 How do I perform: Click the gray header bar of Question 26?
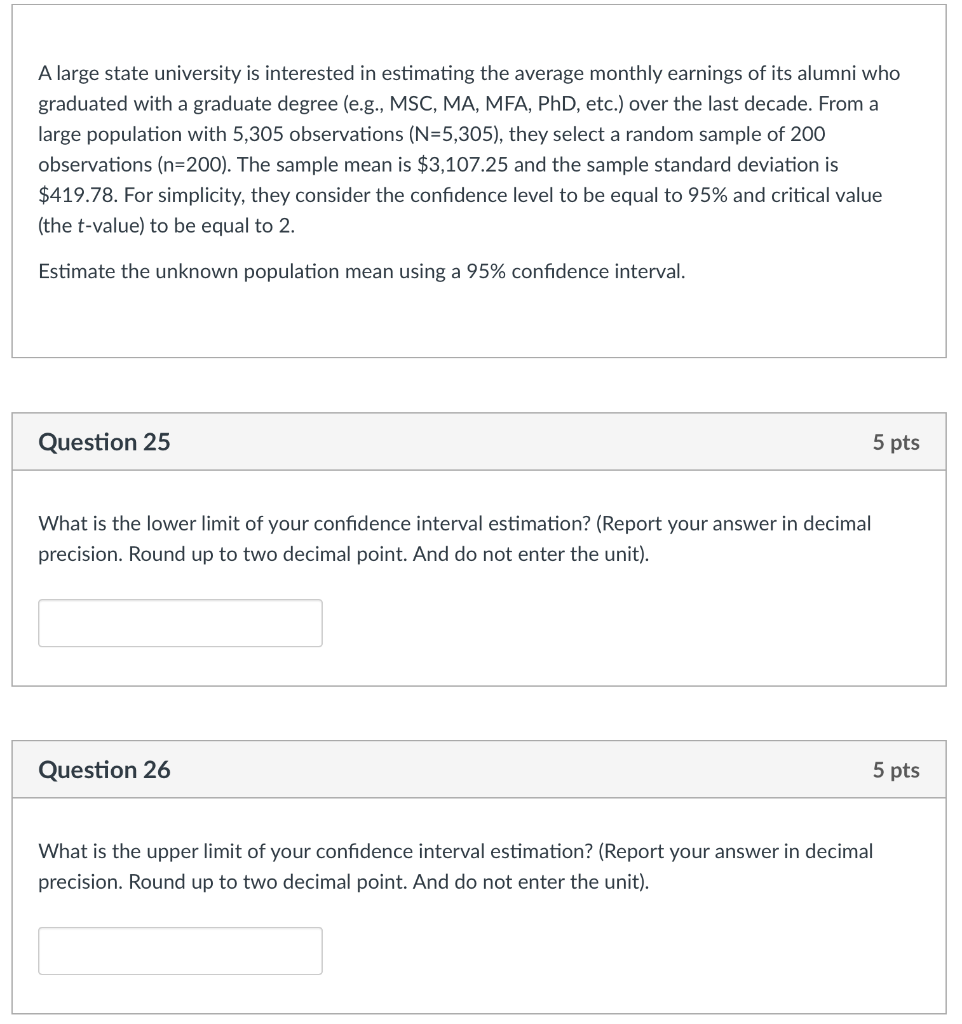pyautogui.click(x=480, y=770)
